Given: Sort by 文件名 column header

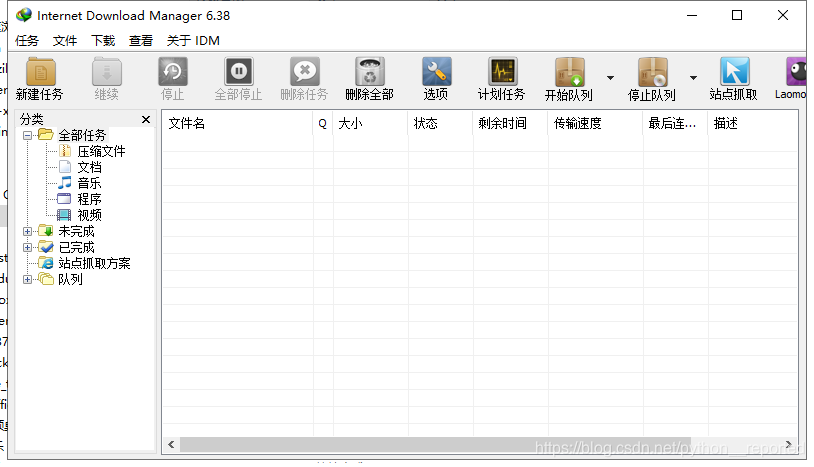Looking at the screenshot, I should click(x=238, y=123).
